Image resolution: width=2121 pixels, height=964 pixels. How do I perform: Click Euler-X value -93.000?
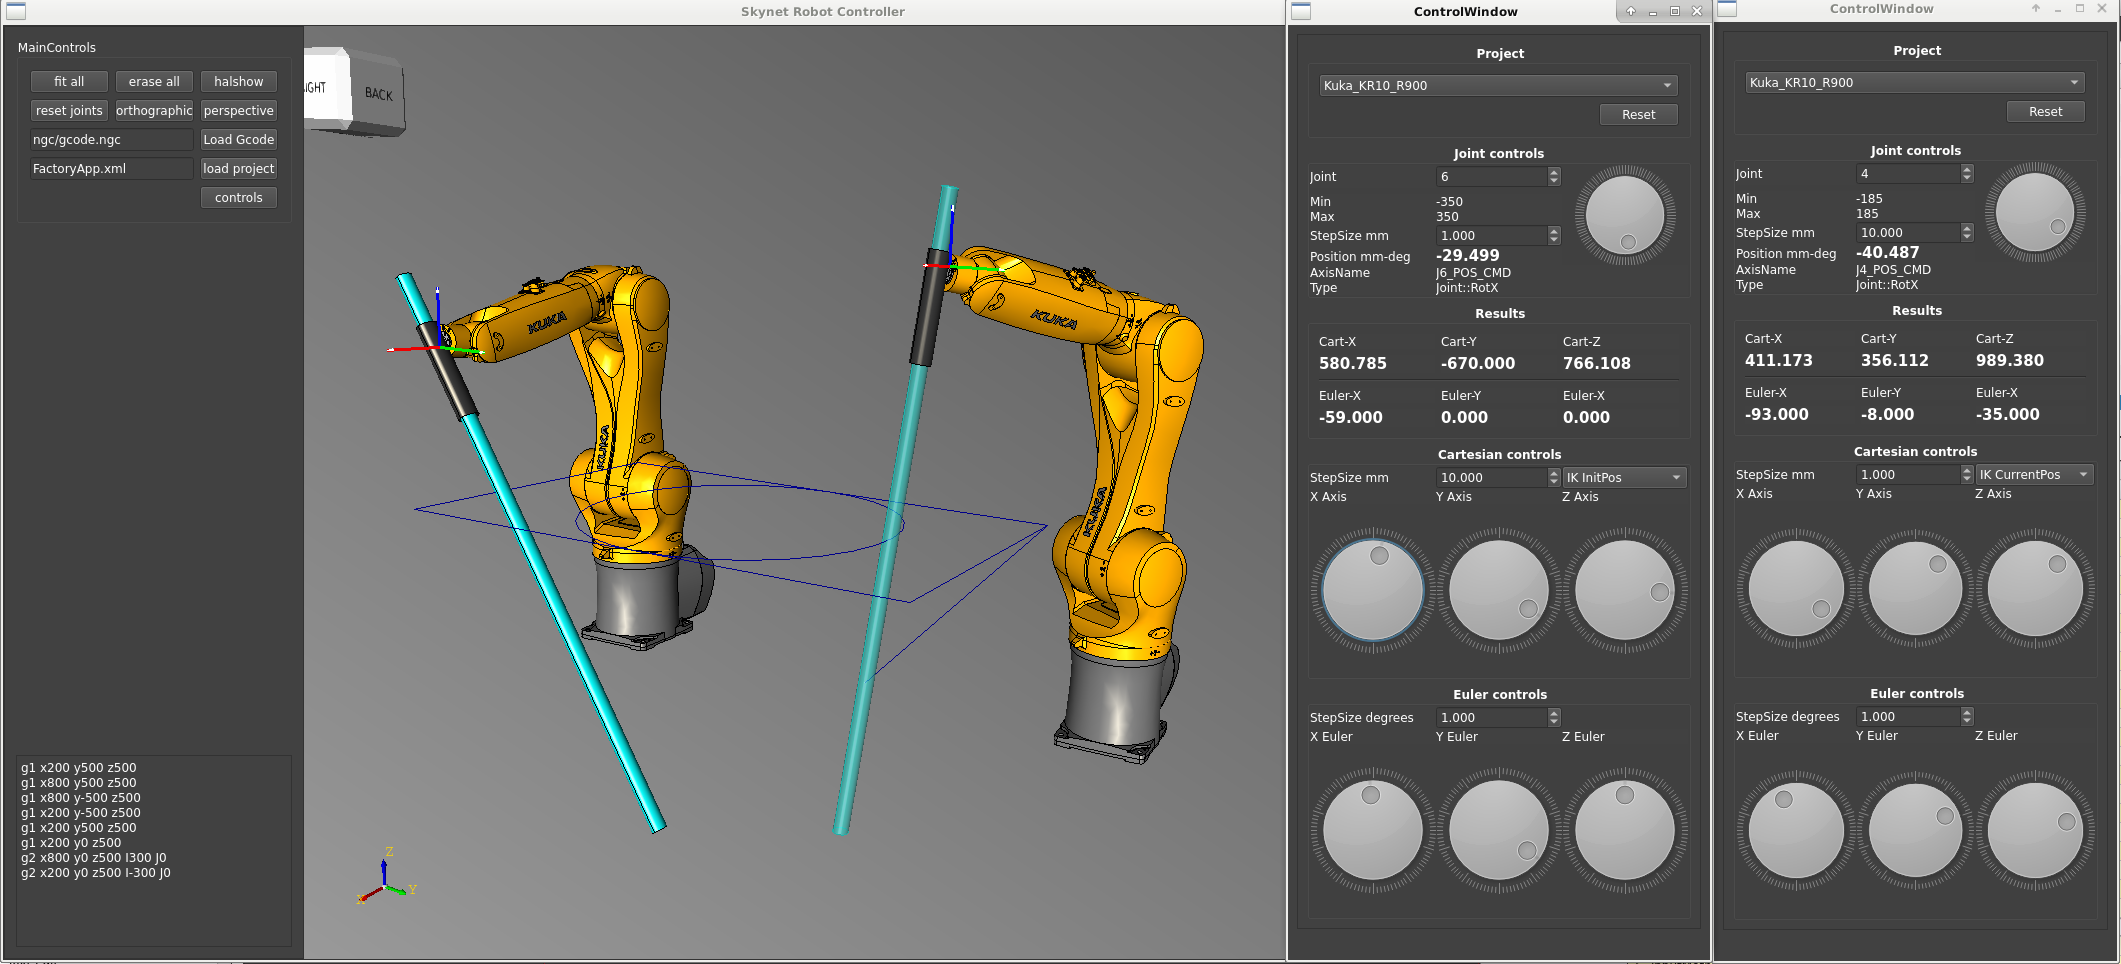1776,415
